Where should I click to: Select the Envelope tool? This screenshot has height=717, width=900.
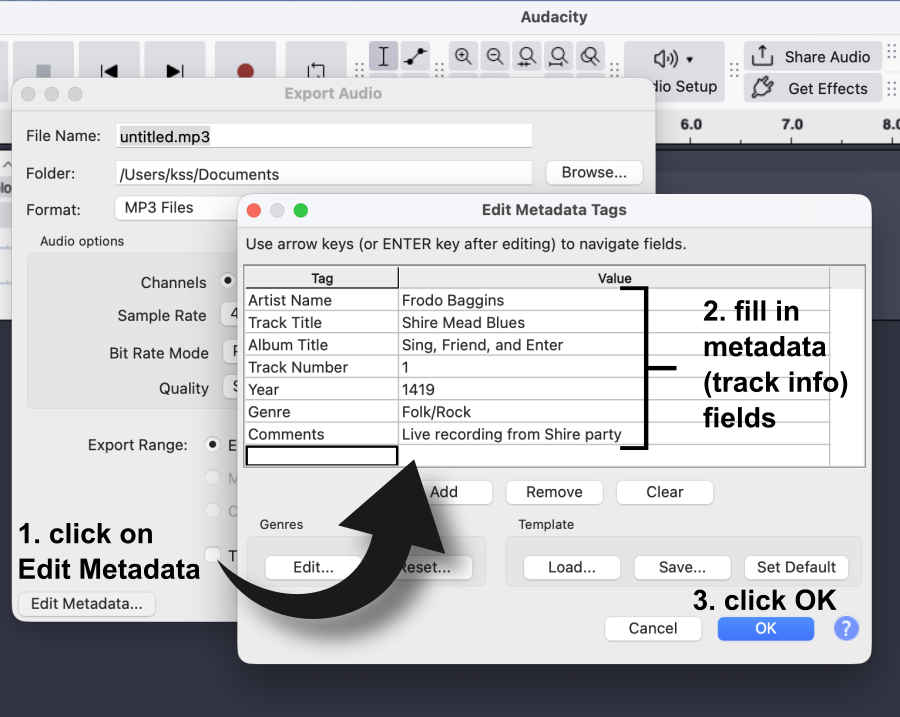415,56
